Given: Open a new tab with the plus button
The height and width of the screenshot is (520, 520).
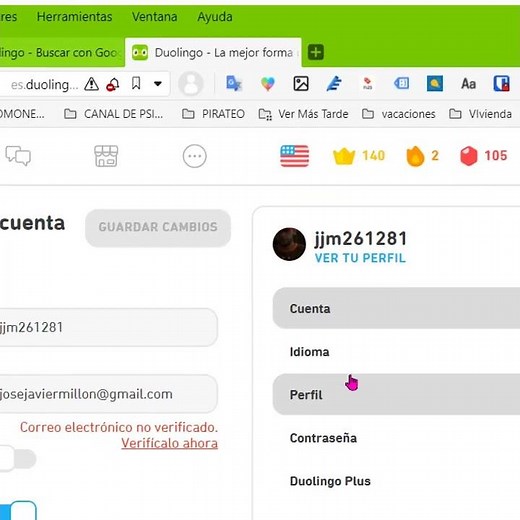Looking at the screenshot, I should click(316, 52).
